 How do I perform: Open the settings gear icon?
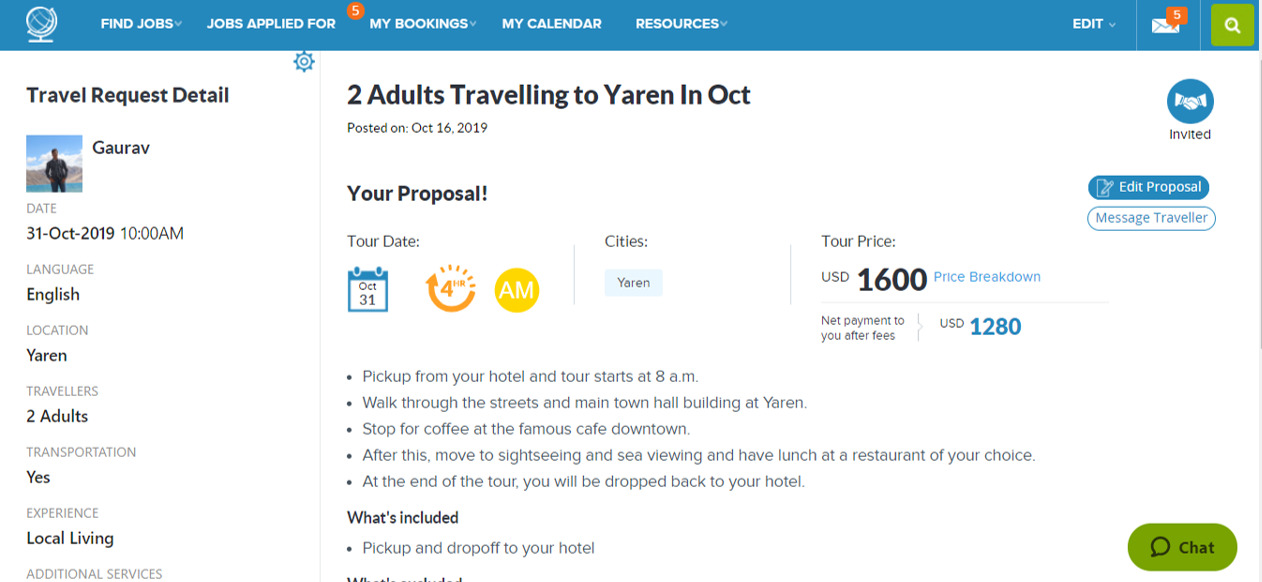[304, 62]
